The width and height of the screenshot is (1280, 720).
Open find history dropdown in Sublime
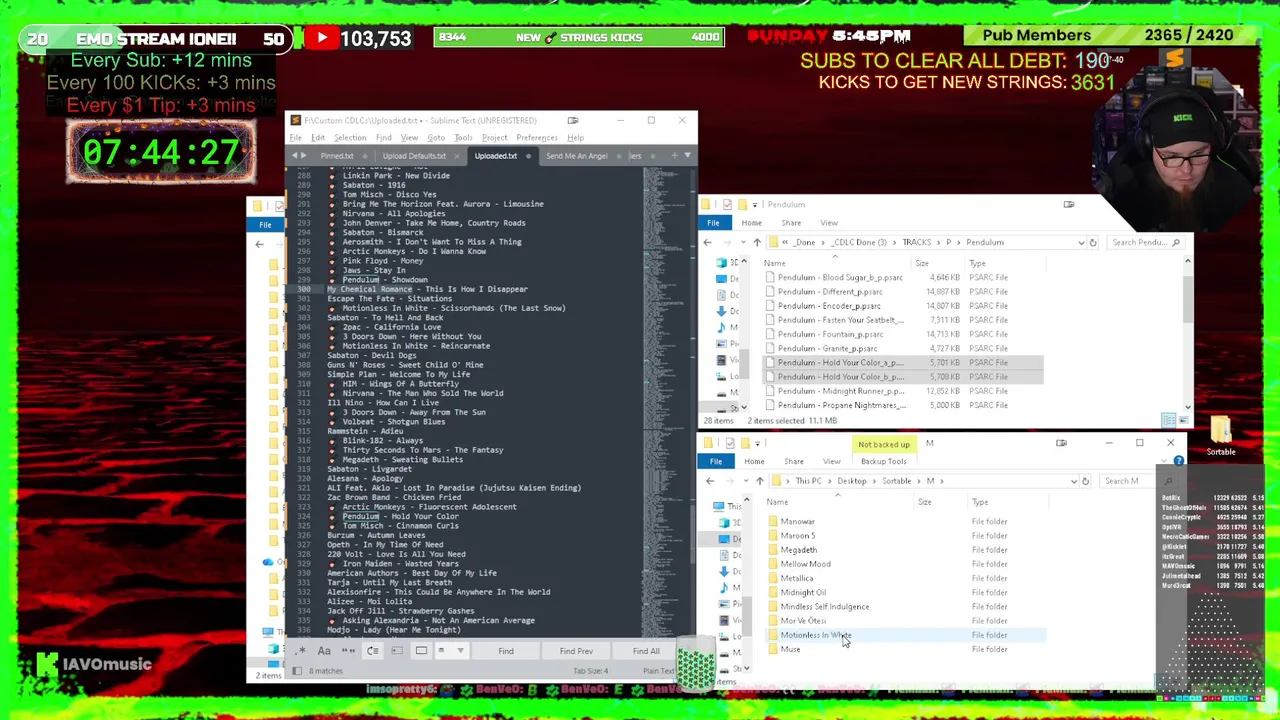[x=460, y=651]
